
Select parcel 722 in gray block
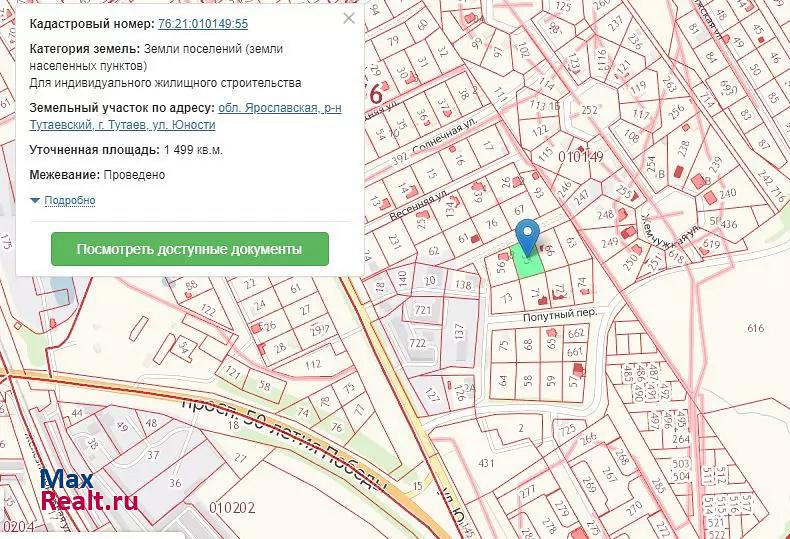418,343
